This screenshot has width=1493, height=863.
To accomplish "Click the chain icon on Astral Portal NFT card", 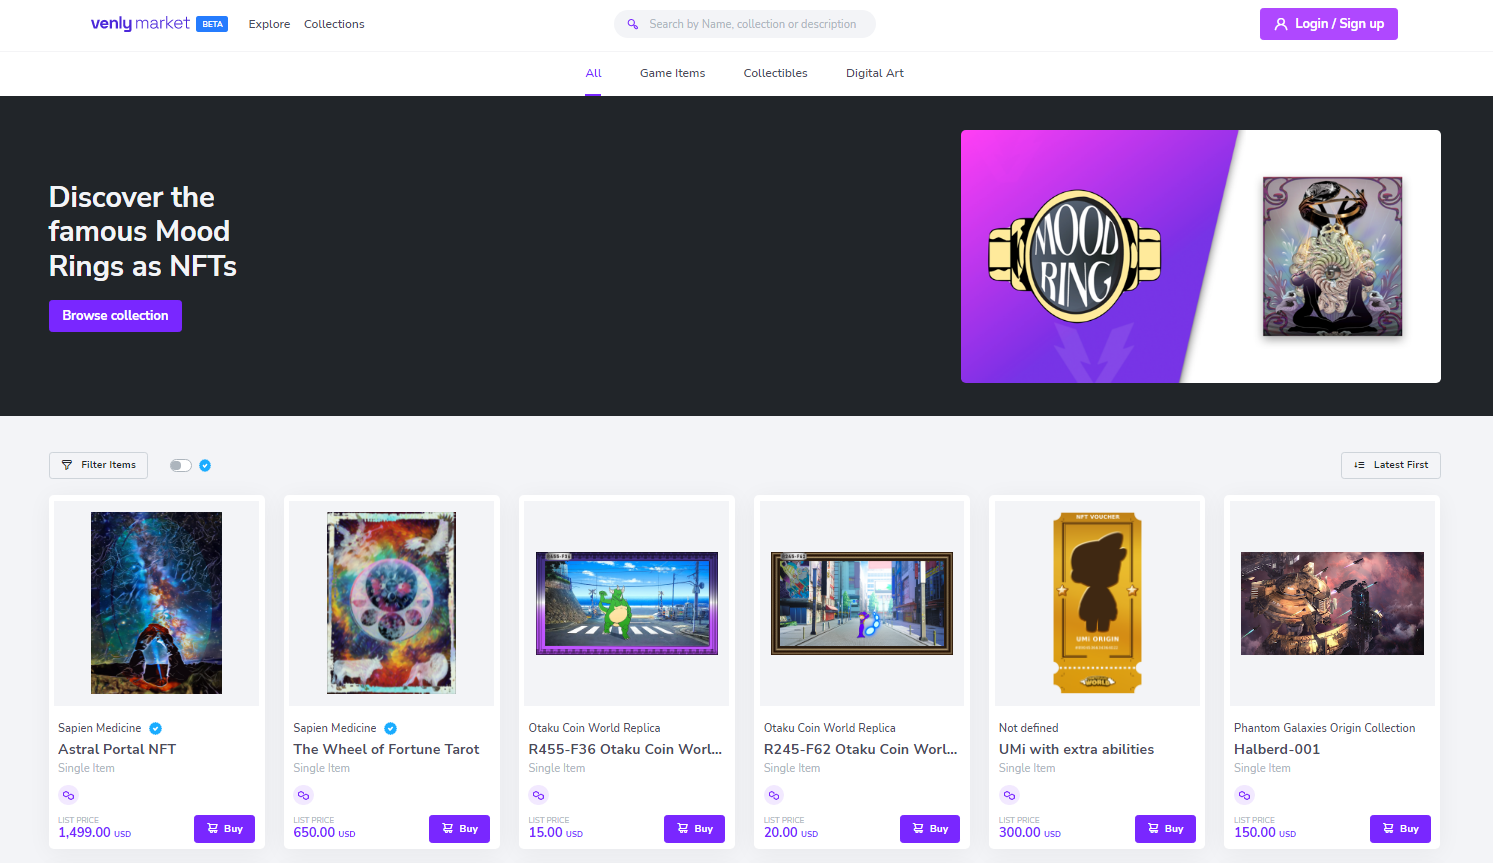I will [68, 795].
